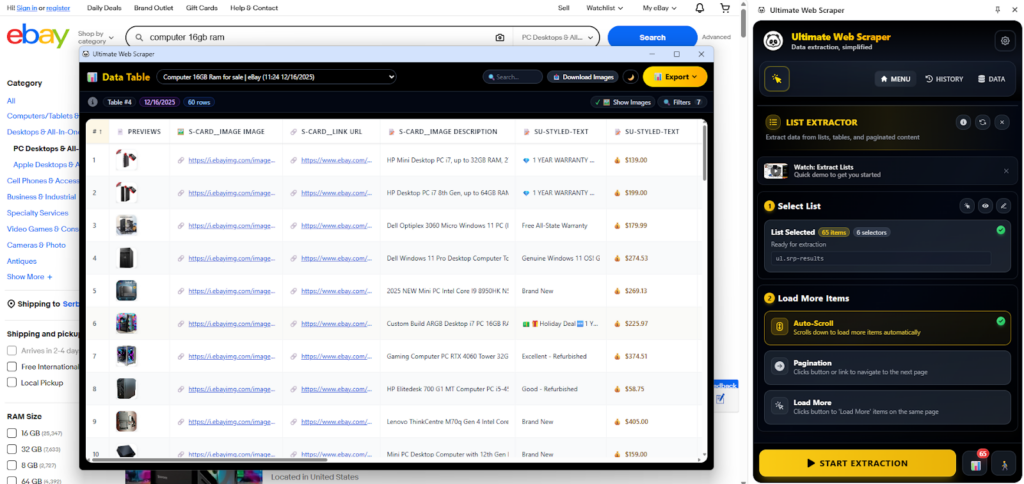
Task: Open the eBay shopping cart
Action: 725,8
